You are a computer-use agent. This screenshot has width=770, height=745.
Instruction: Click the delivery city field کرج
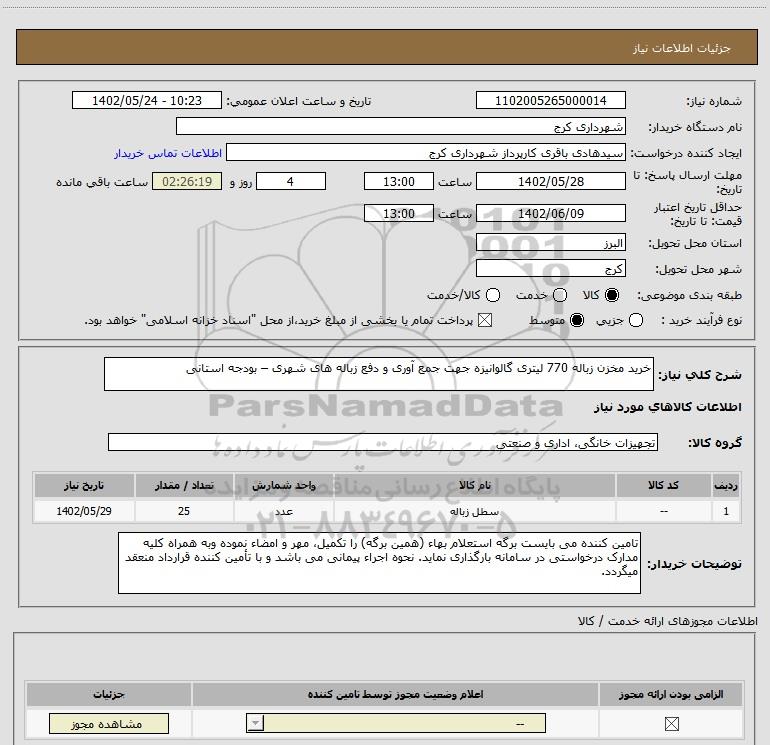coord(550,269)
